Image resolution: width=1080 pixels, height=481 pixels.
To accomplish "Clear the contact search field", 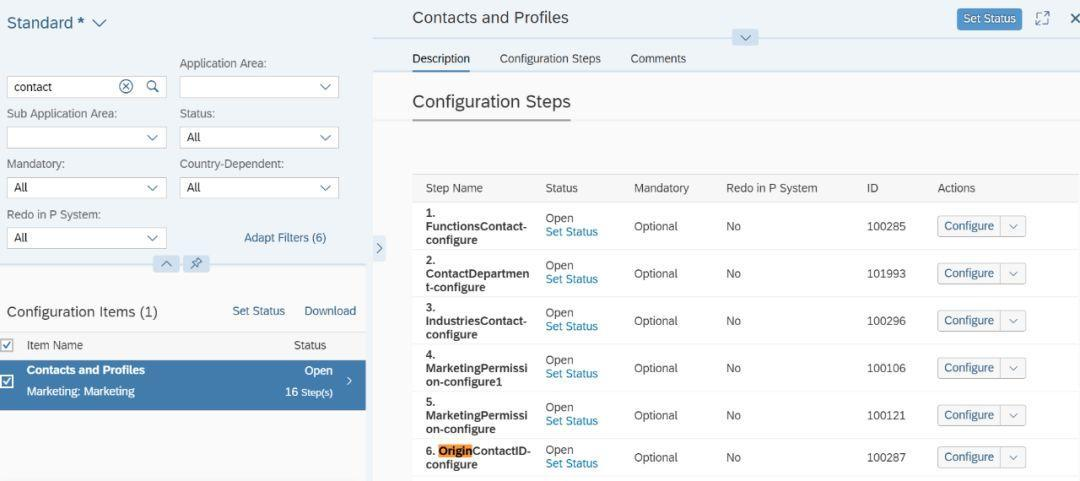I will pyautogui.click(x=126, y=87).
